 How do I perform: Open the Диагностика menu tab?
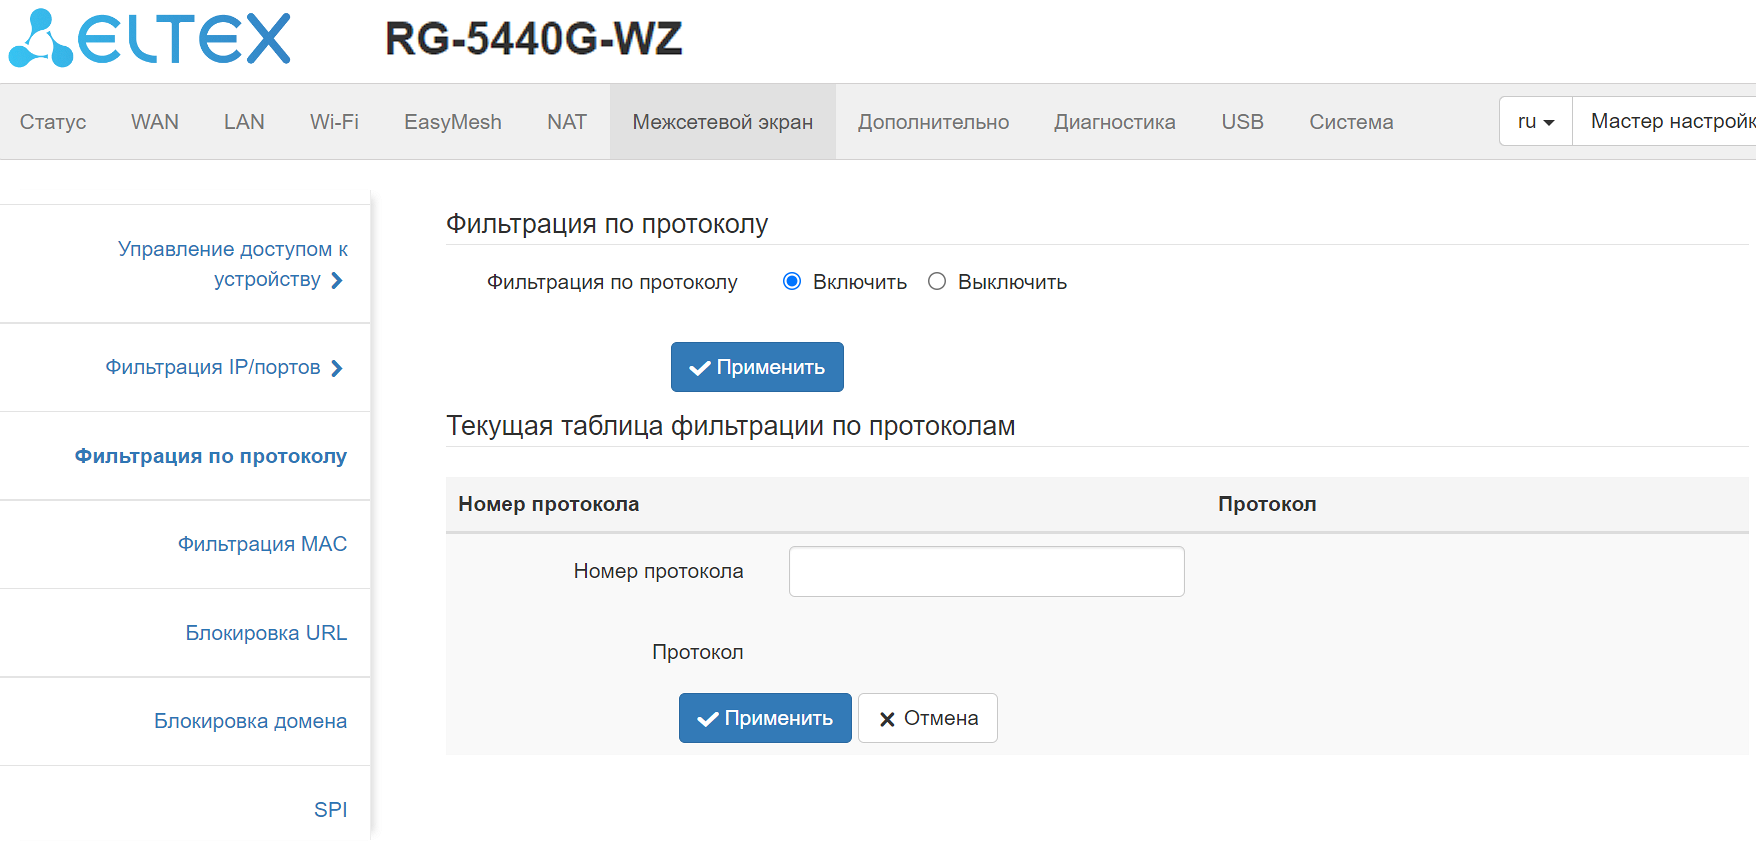(1114, 122)
